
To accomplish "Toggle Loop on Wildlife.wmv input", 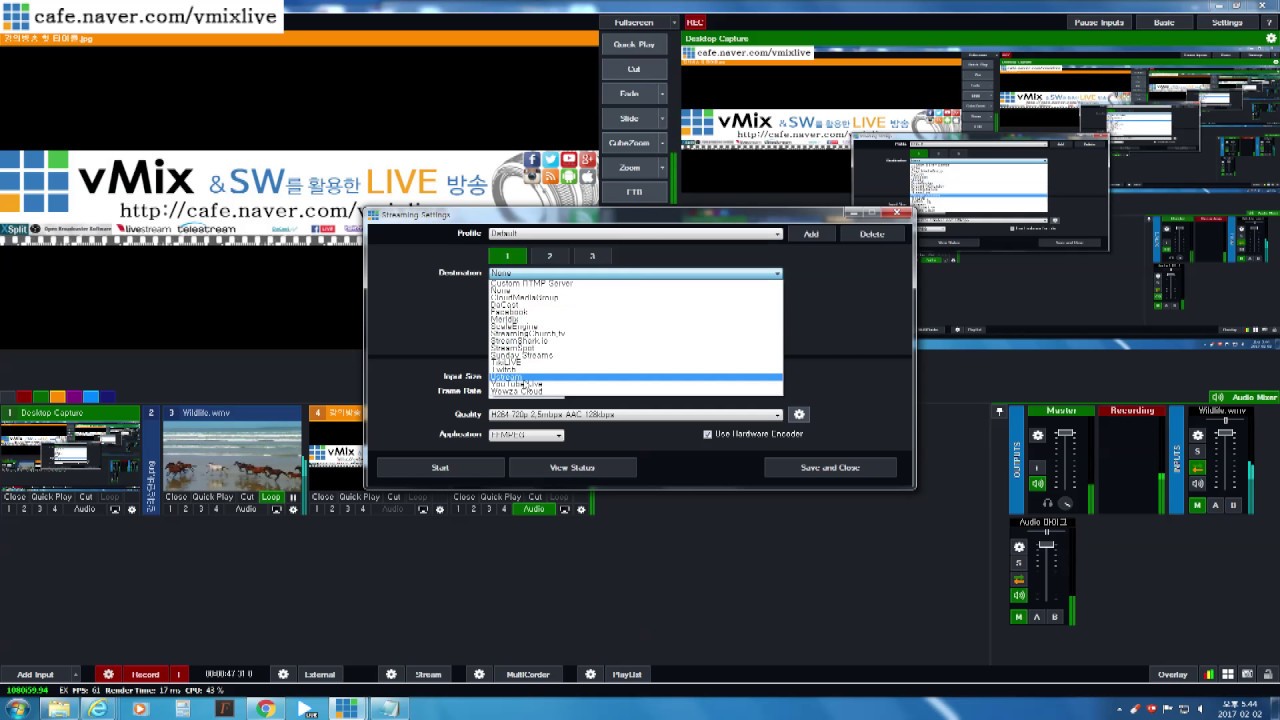I will point(271,497).
